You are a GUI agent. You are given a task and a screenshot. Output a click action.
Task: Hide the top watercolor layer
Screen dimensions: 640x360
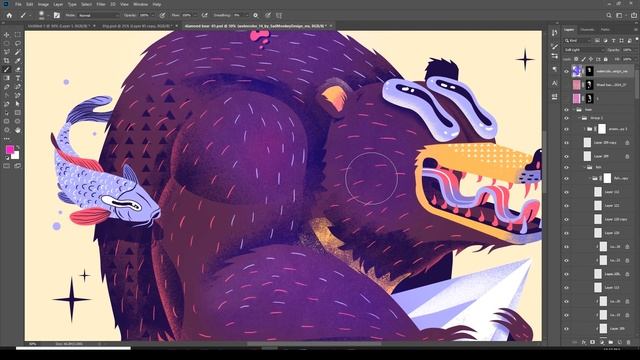pos(566,71)
